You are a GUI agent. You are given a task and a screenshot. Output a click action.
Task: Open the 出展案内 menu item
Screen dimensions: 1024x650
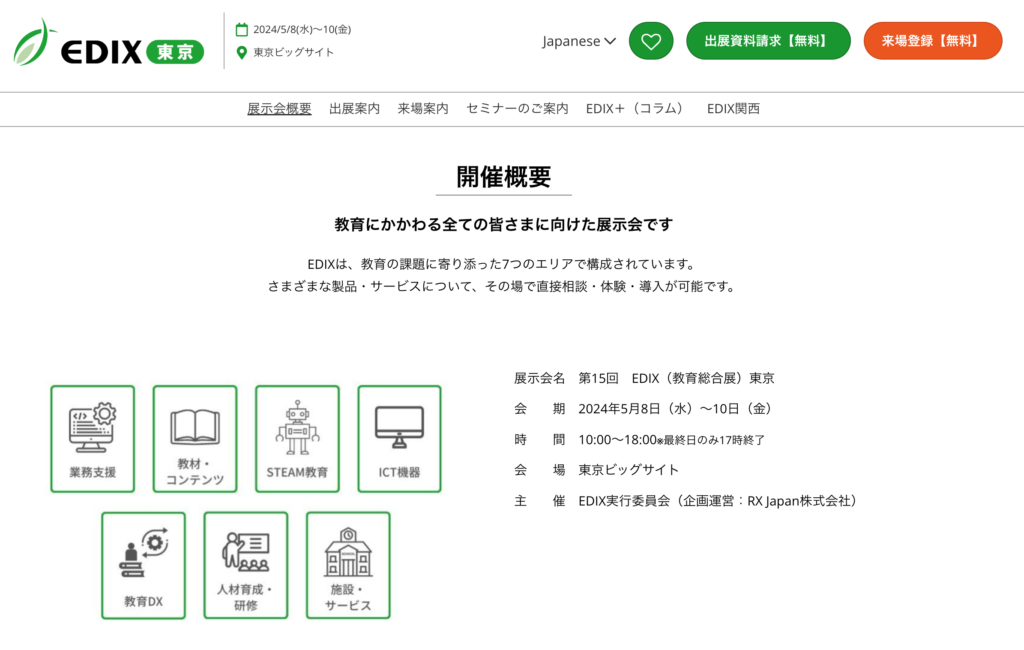(354, 109)
